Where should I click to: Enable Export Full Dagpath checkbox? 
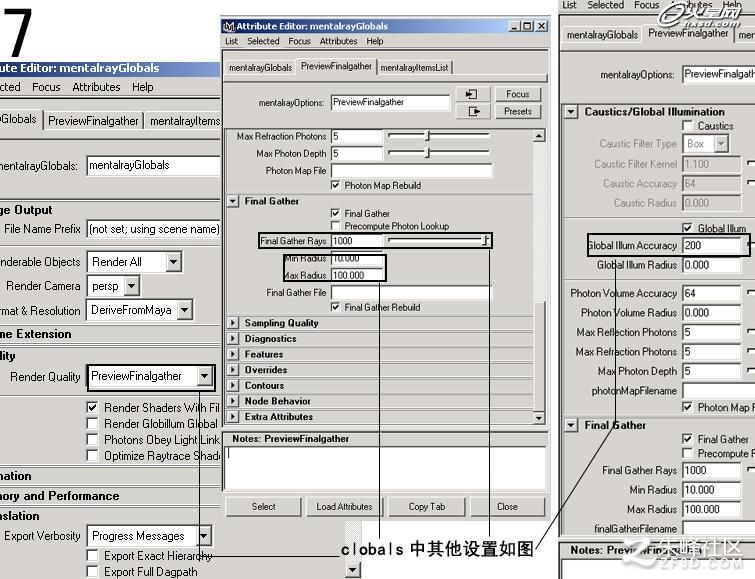pos(92,571)
